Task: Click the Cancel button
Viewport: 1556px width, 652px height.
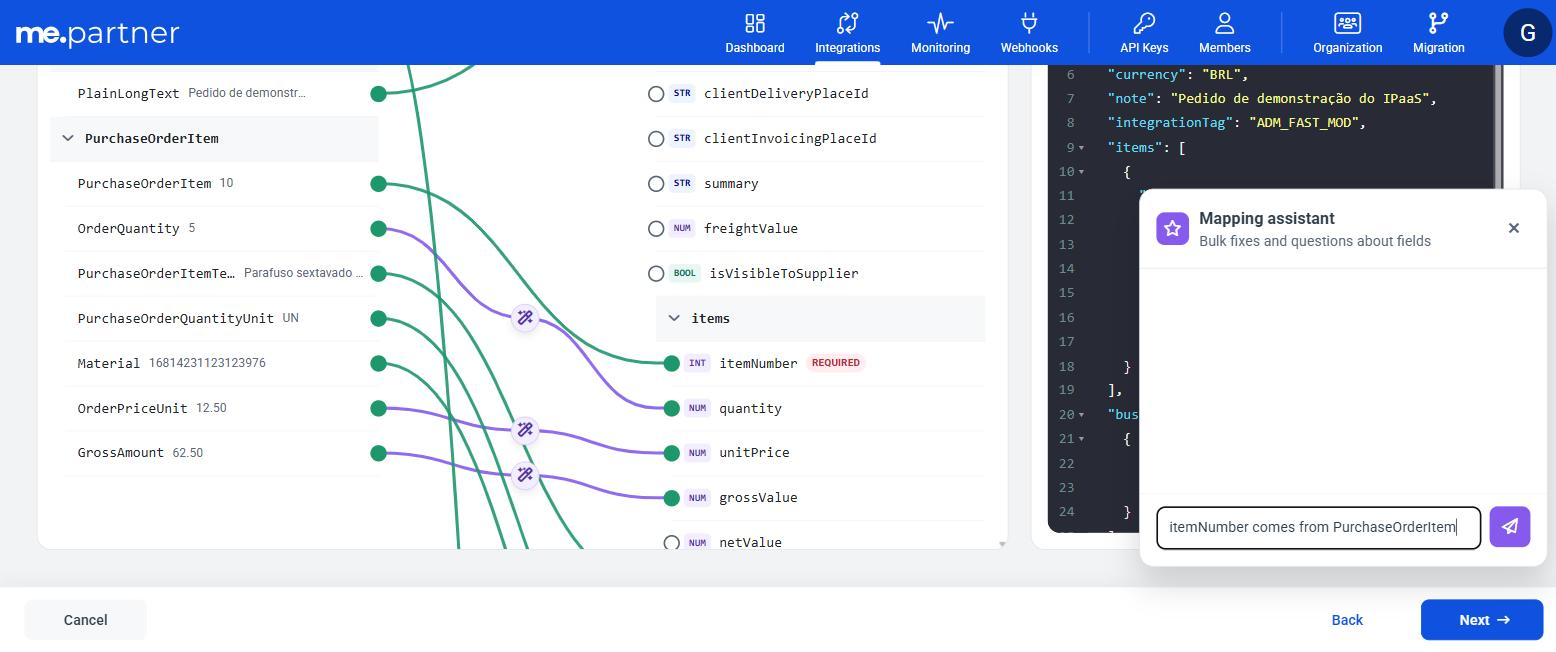Action: point(85,620)
